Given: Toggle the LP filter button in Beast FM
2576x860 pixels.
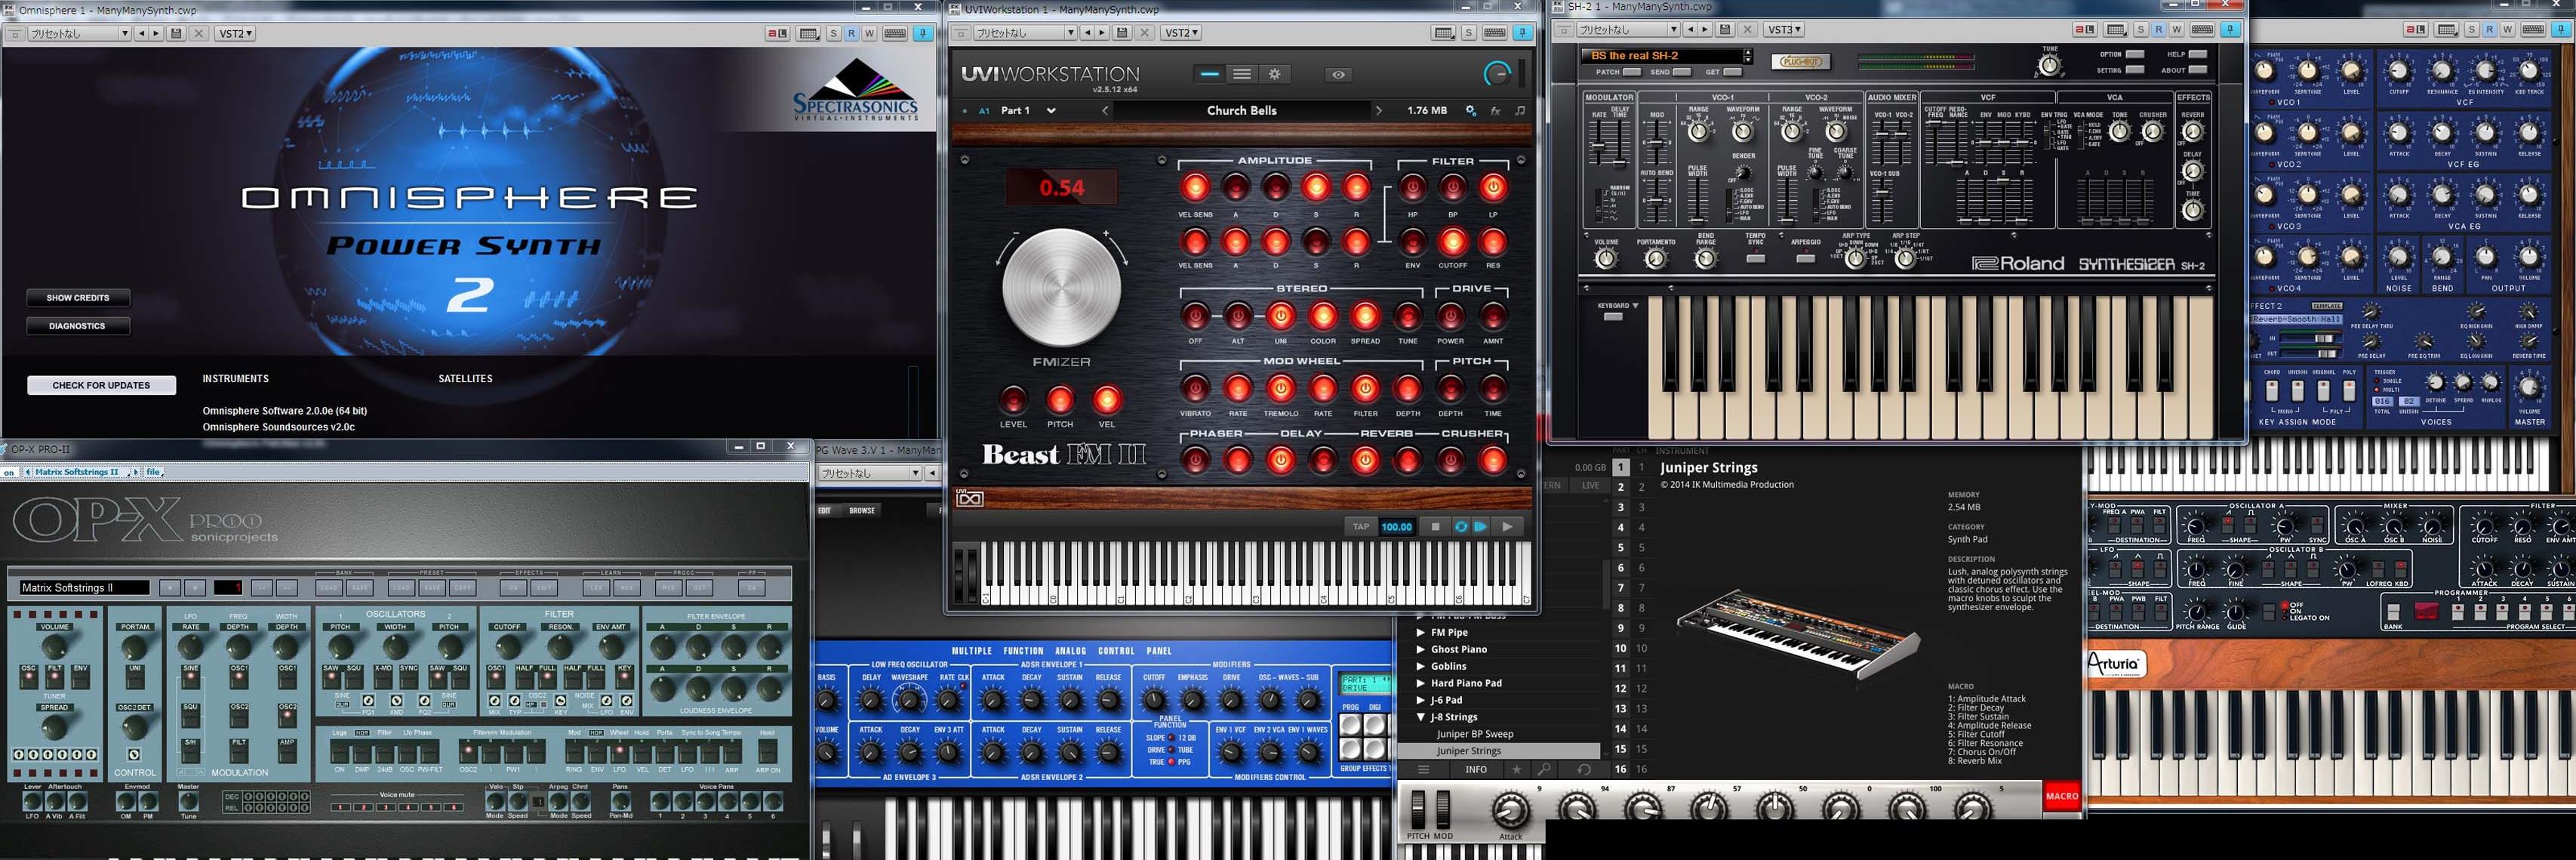Looking at the screenshot, I should pyautogui.click(x=1493, y=187).
